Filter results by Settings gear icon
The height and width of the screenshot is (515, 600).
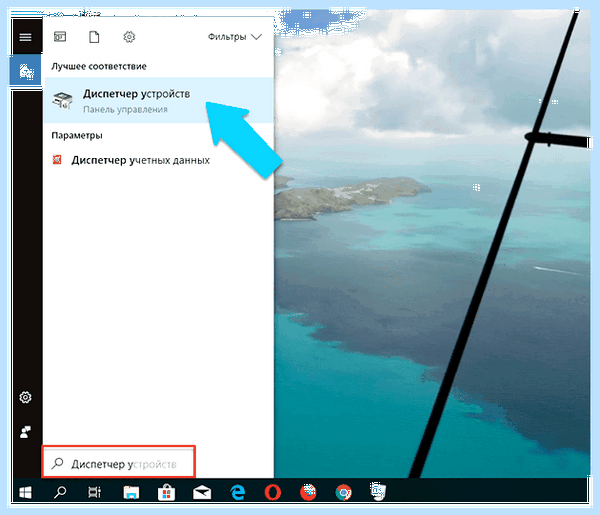[129, 37]
